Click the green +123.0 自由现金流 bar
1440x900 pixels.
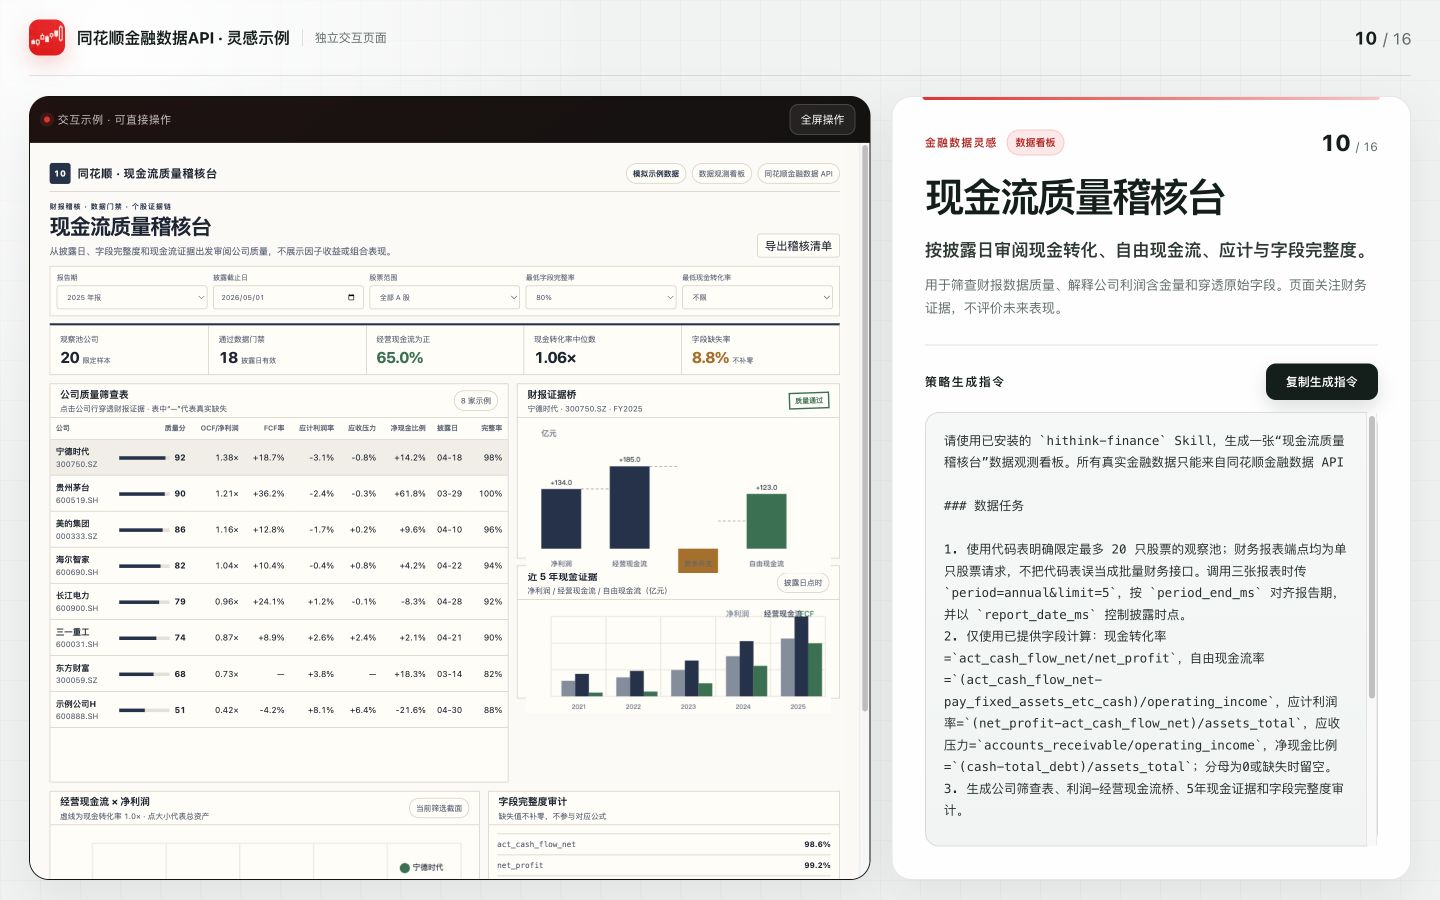[766, 521]
